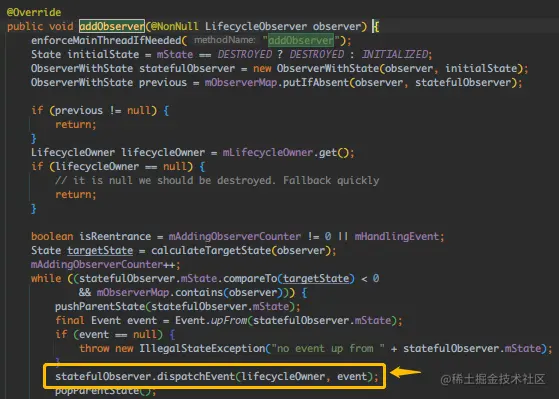Click the dispatchEvent method call
559x399 pixels.
click(x=196, y=377)
